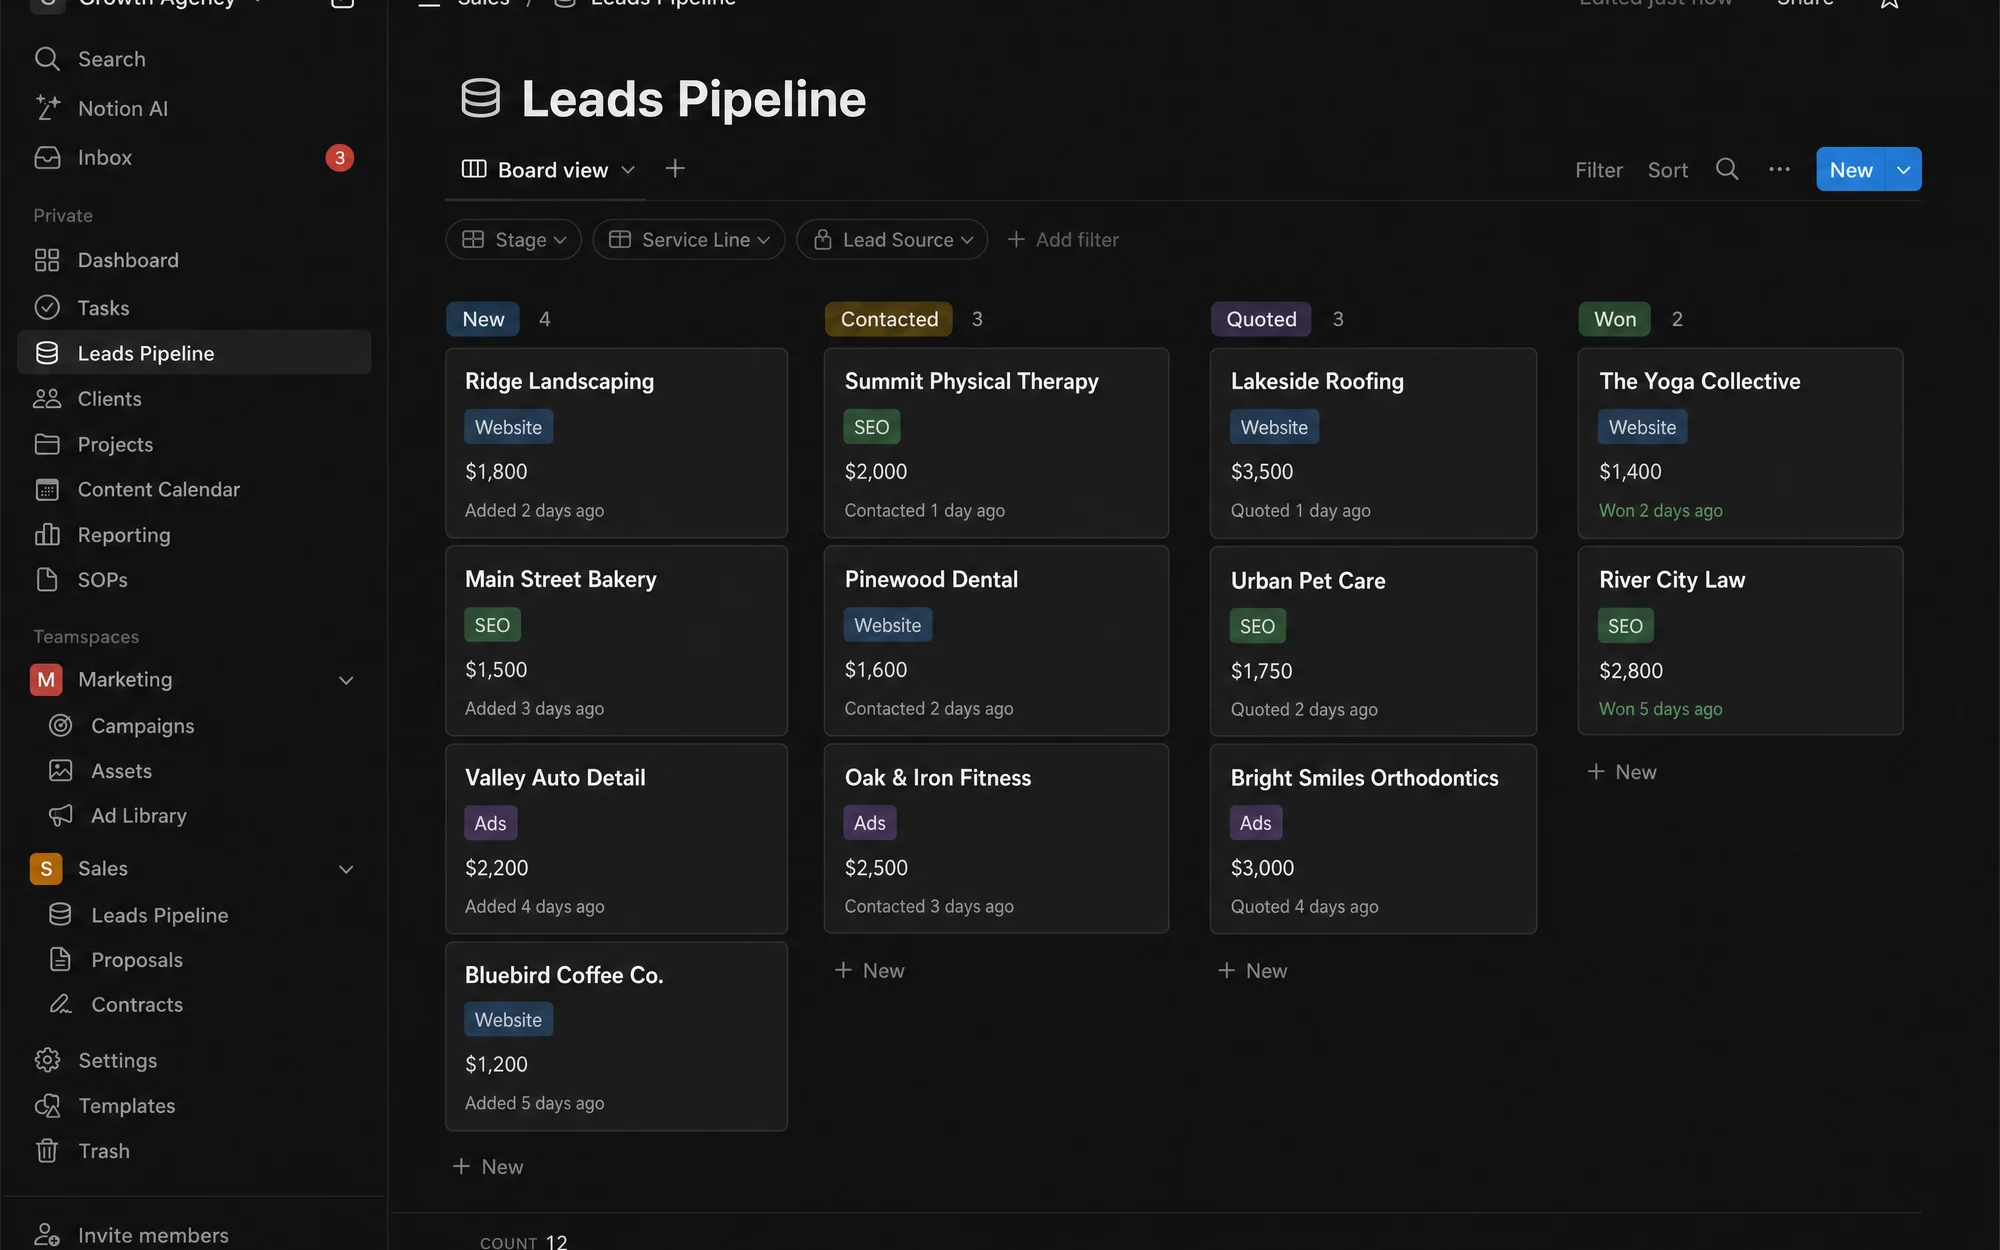This screenshot has width=2000, height=1250.
Task: Open the Stage filter dropdown
Action: [513, 240]
